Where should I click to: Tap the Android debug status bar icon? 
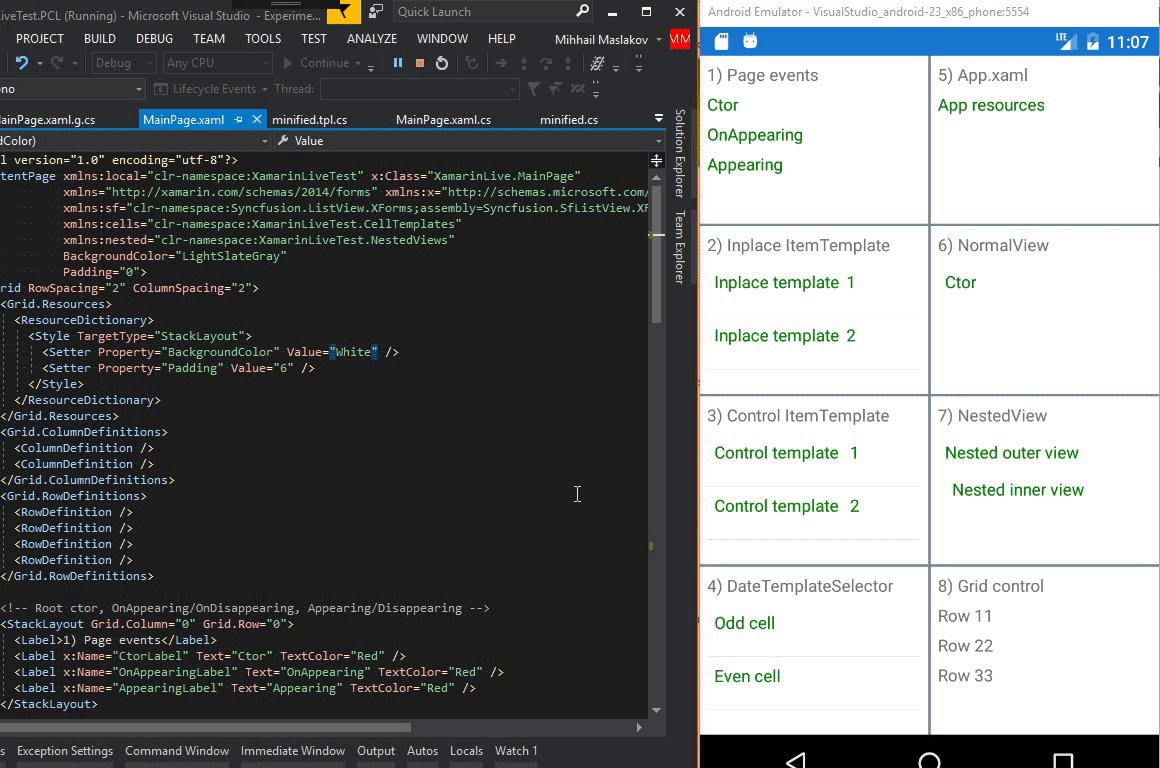tap(750, 41)
